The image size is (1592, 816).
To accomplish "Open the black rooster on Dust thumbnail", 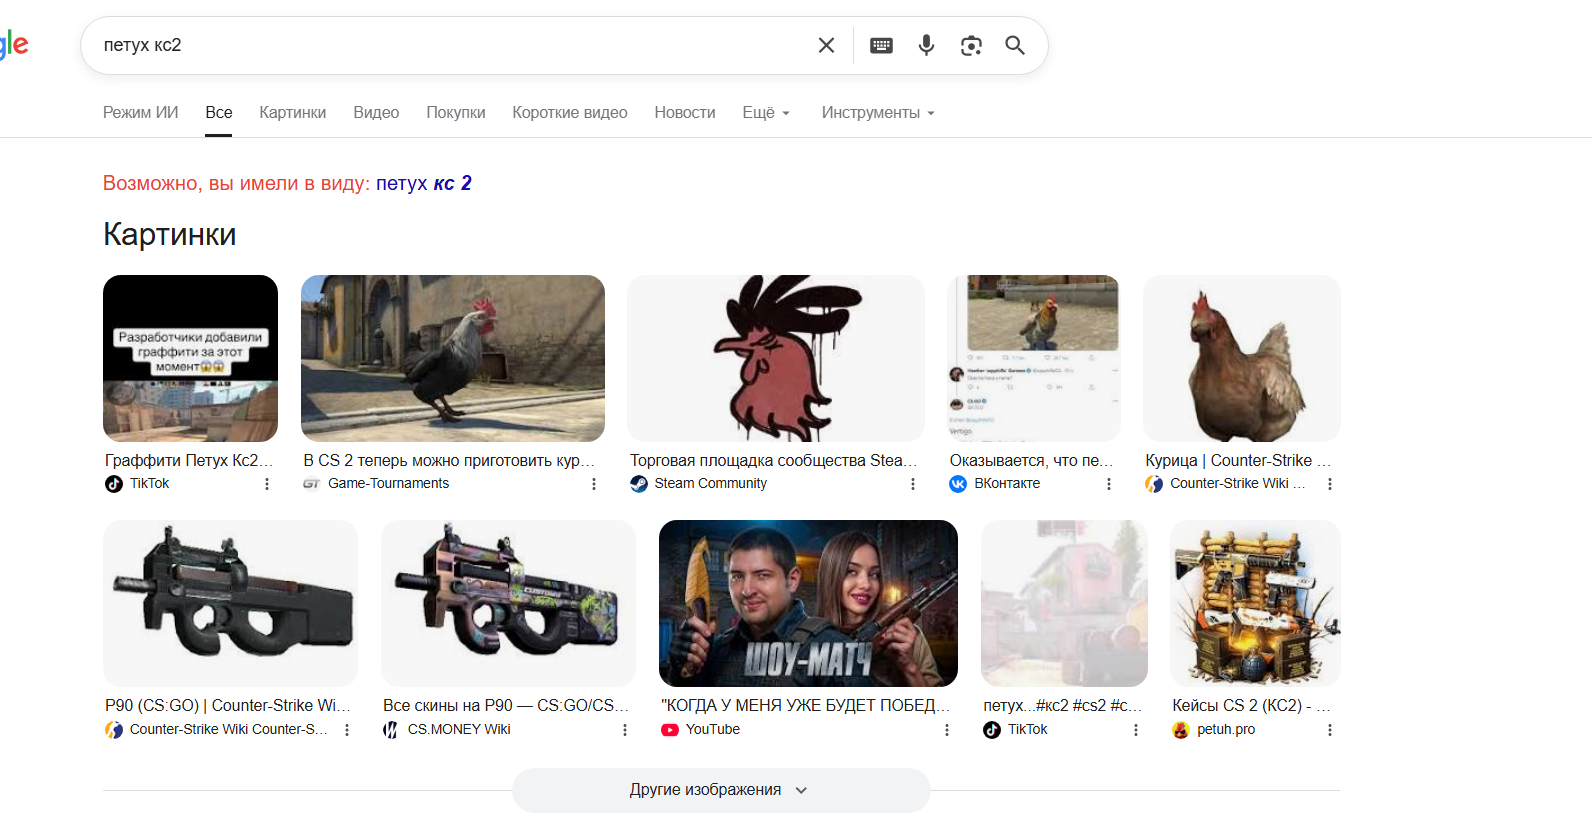I will point(453,358).
